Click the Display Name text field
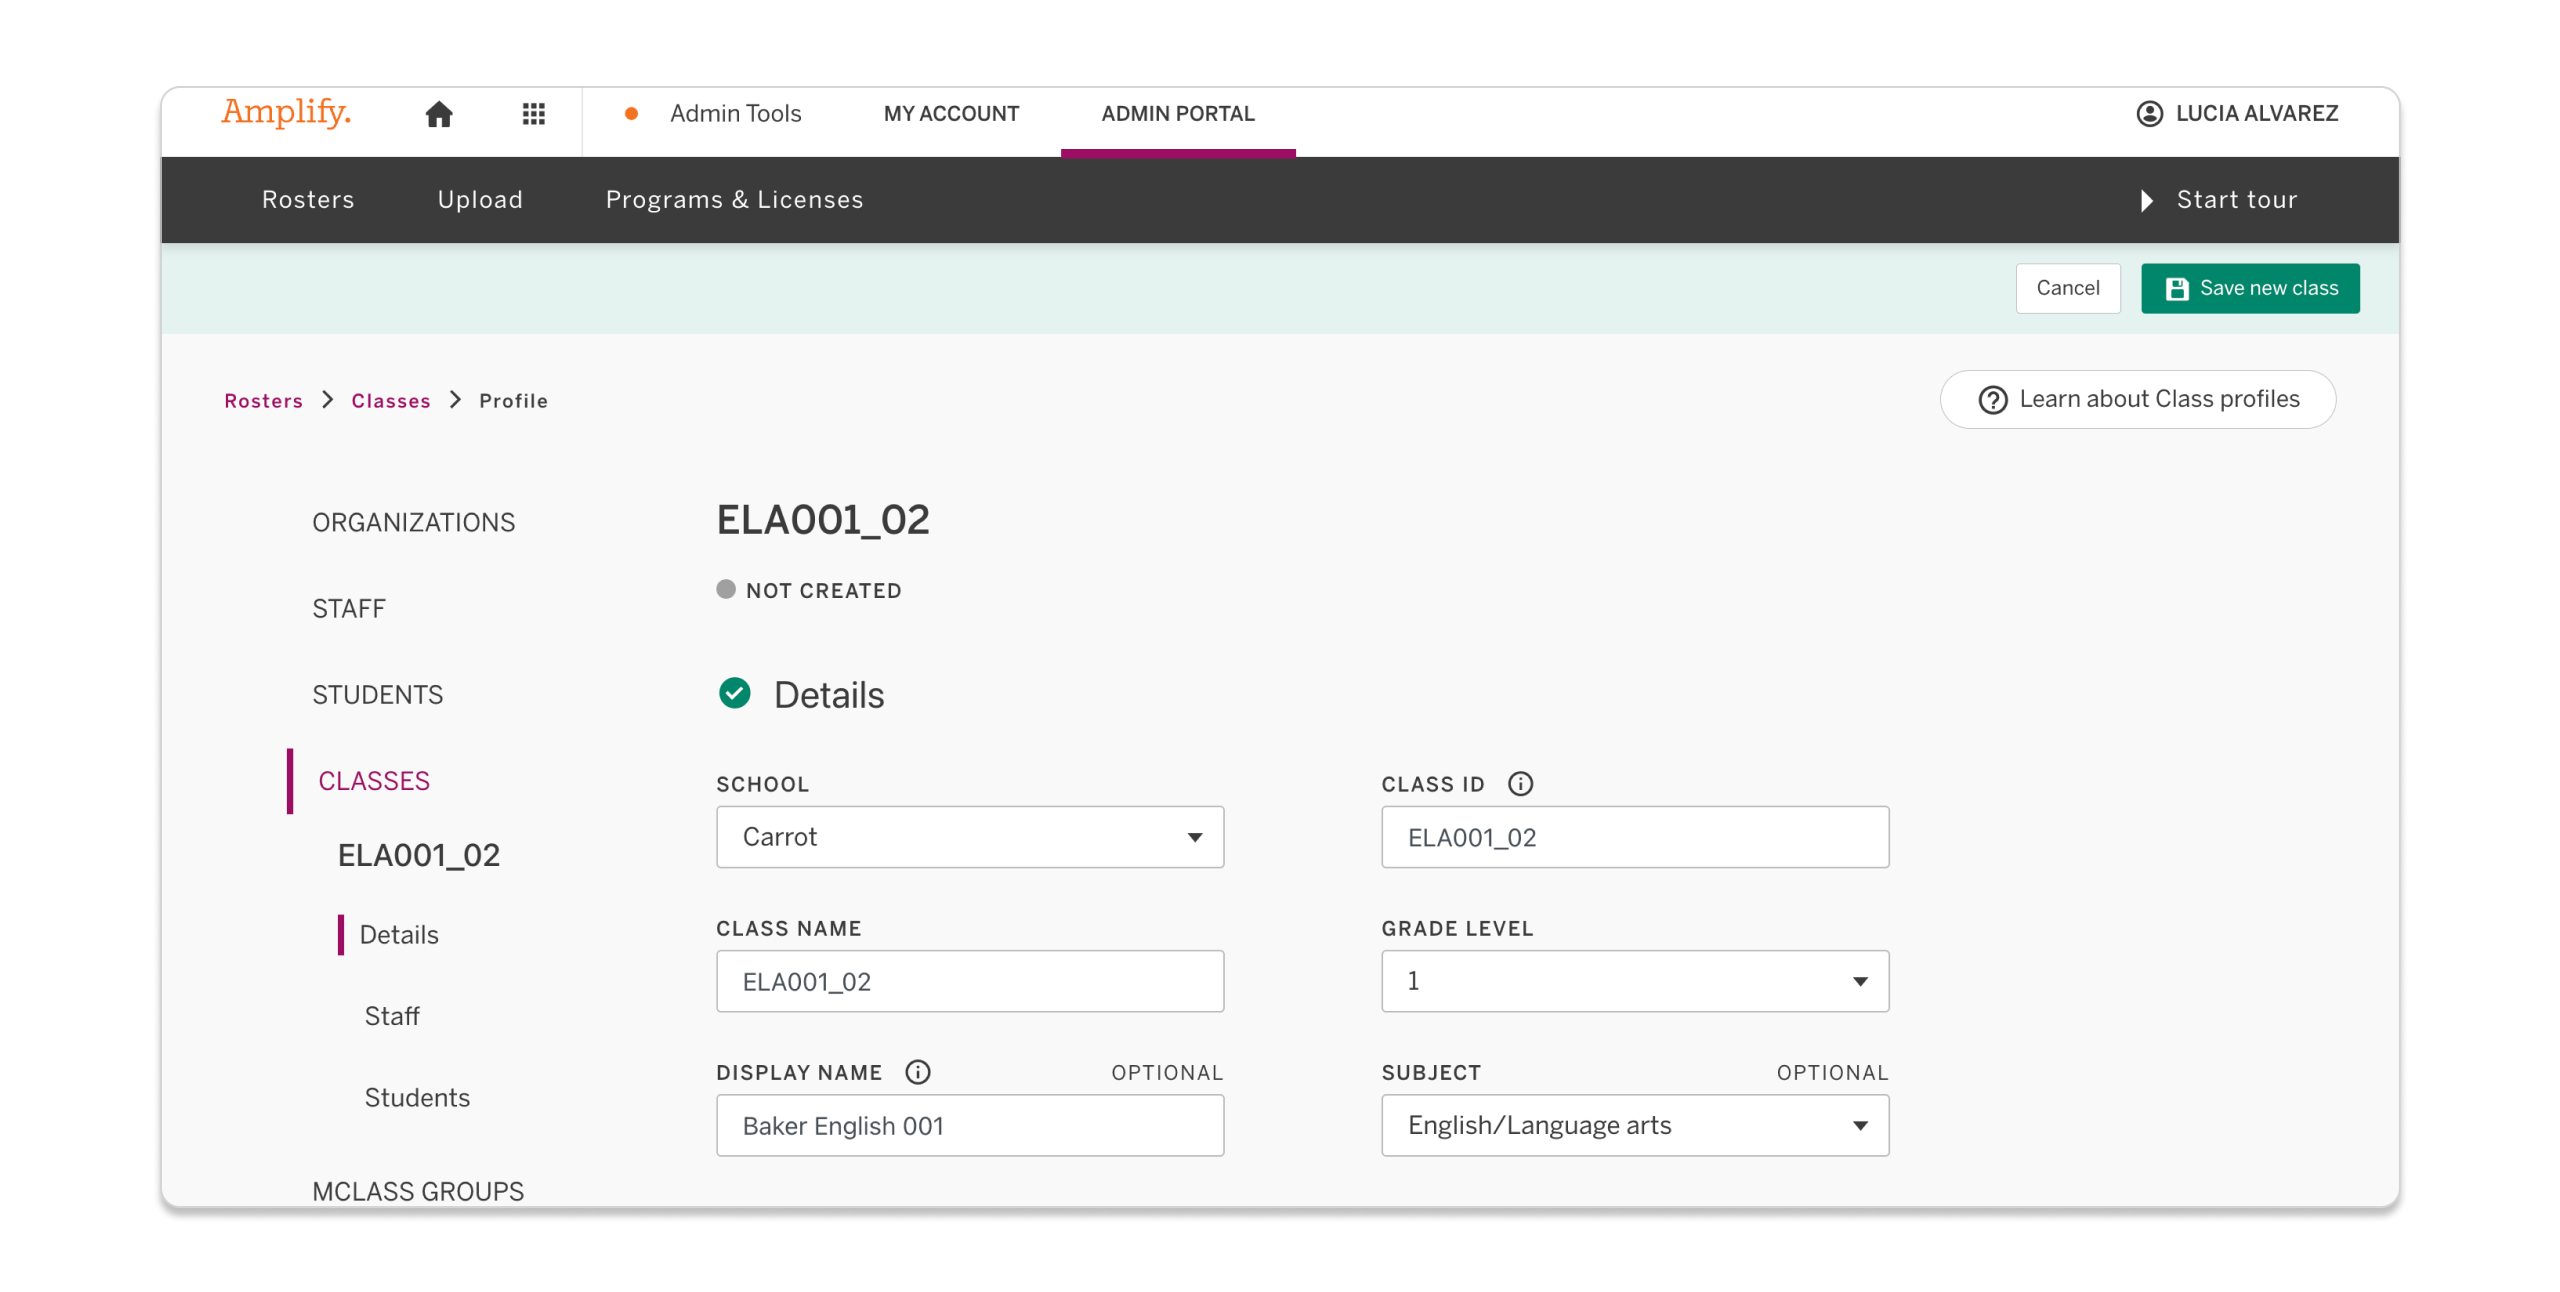Image resolution: width=2560 pixels, height=1292 pixels. tap(969, 1125)
